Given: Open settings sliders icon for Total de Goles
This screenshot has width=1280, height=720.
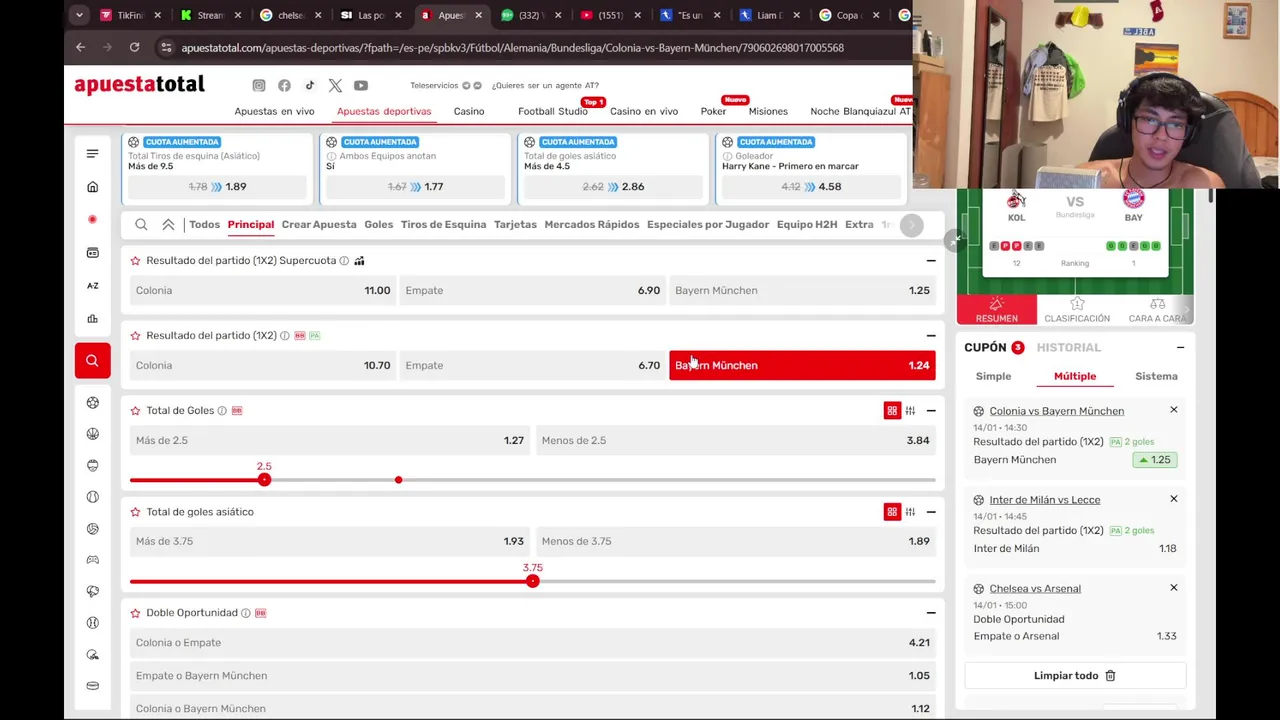Looking at the screenshot, I should point(910,411).
